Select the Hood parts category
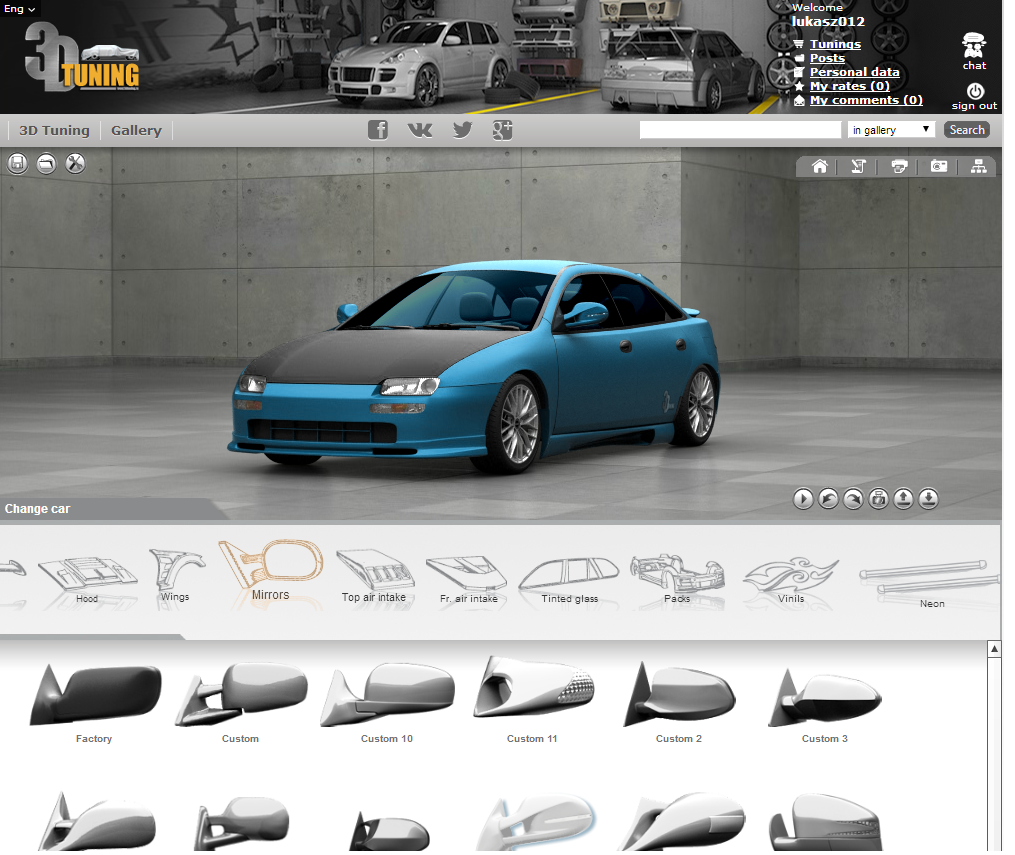This screenshot has width=1015, height=855. tap(86, 580)
